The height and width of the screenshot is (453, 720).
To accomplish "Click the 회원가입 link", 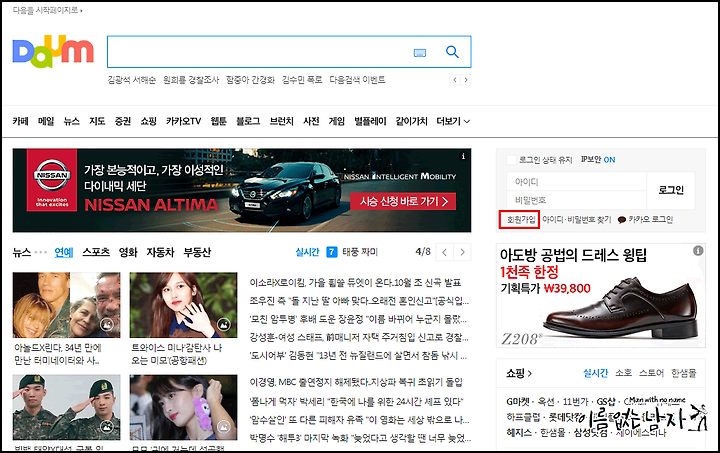I will pos(521,220).
